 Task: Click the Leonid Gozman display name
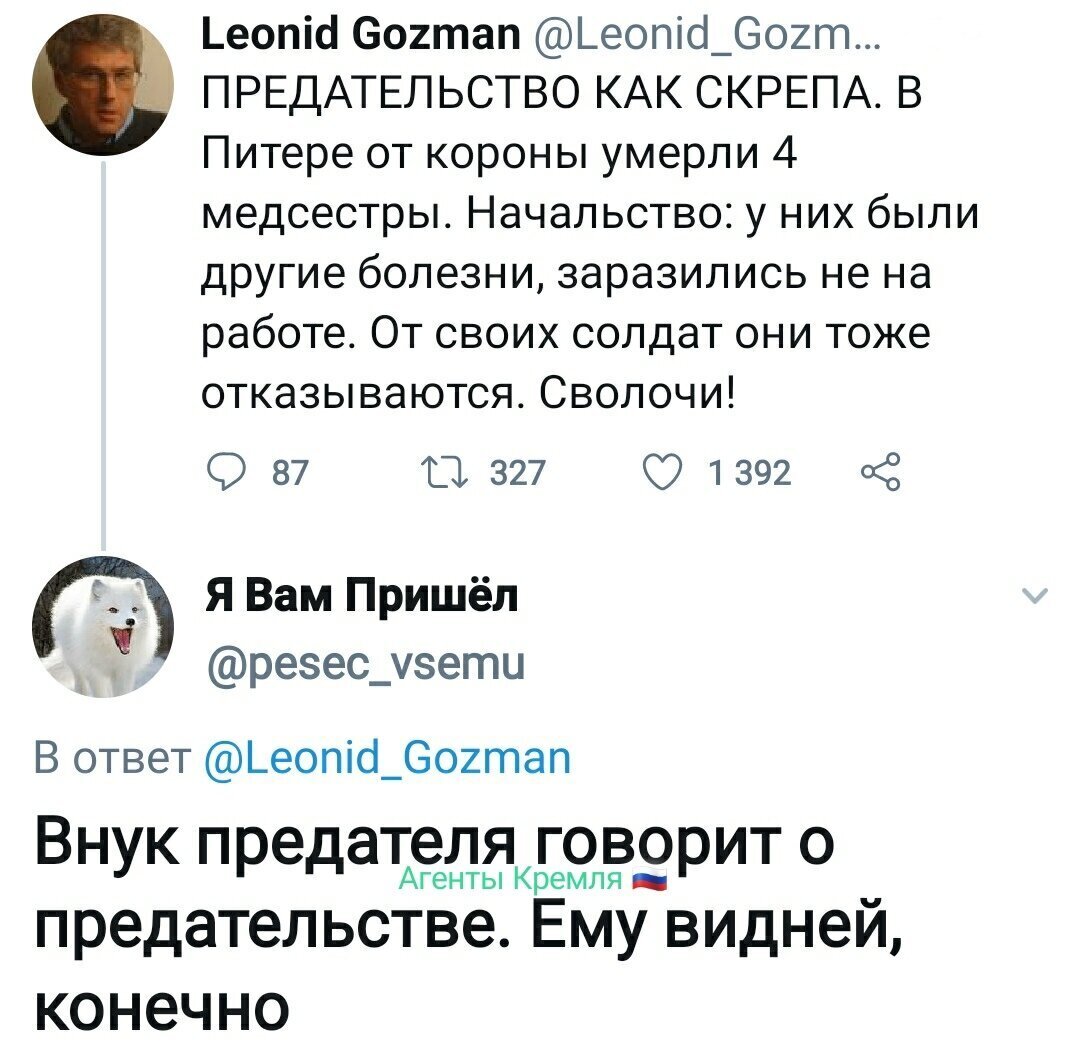pyautogui.click(x=362, y=34)
